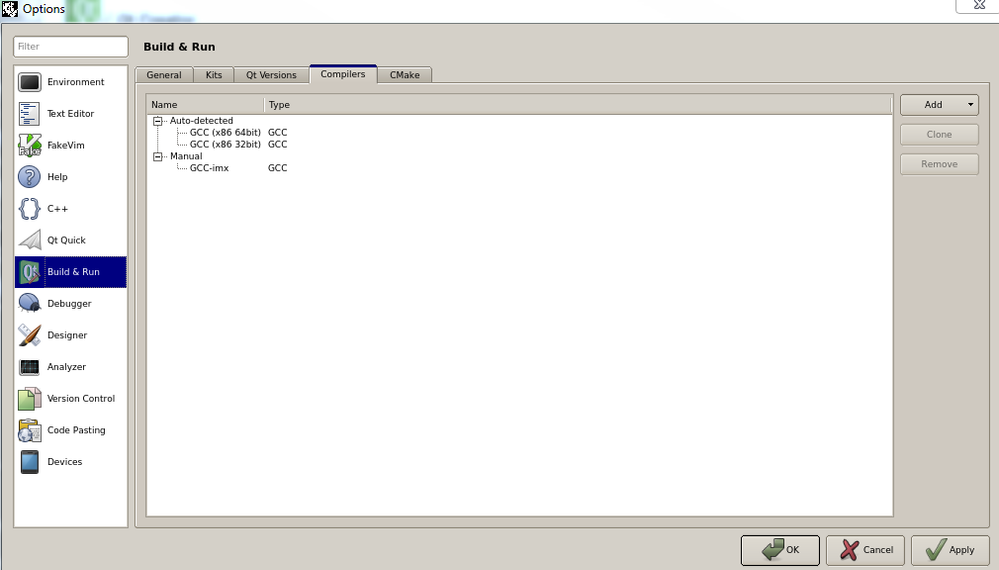Screen dimensions: 999x570
Task: Click the Name column header
Action: (205, 105)
